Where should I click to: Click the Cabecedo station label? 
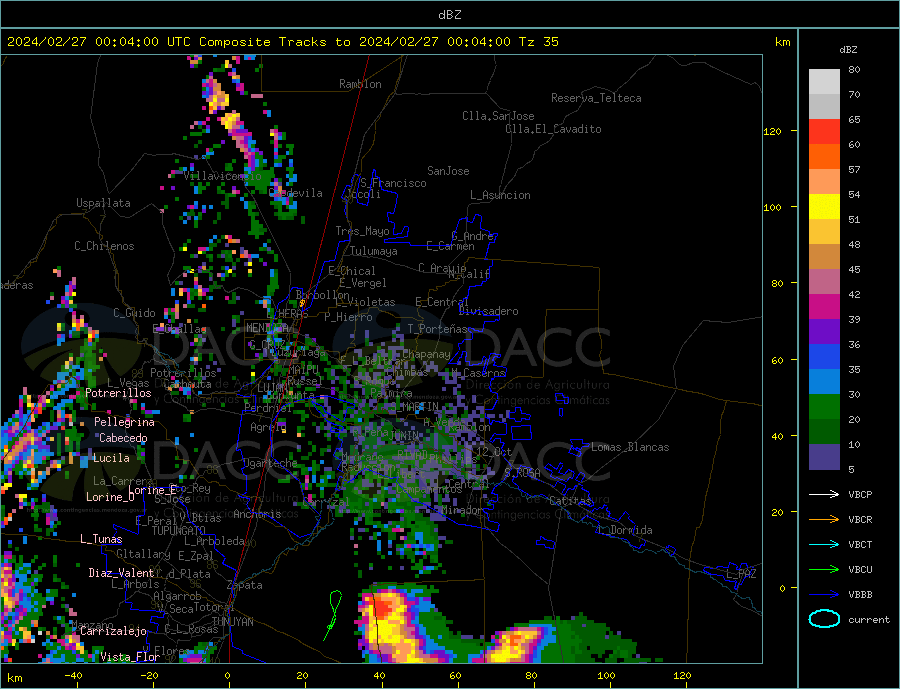(123, 438)
